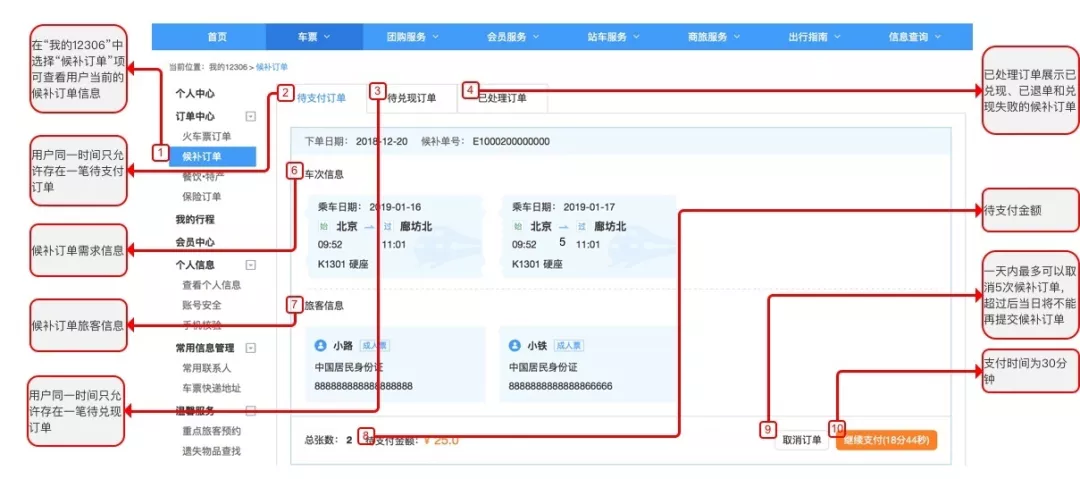The width and height of the screenshot is (1080, 479).
Task: Click the orange 继续支付 button
Action: coord(887,440)
